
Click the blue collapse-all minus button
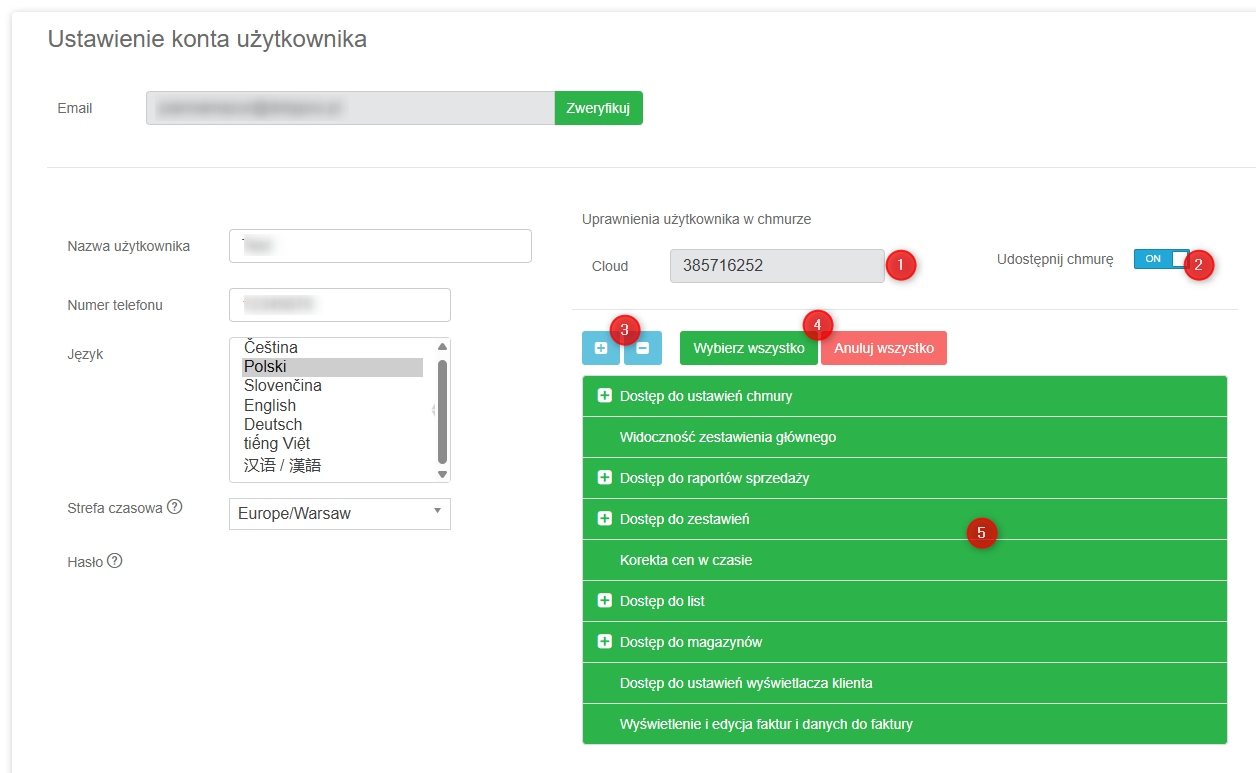643,348
